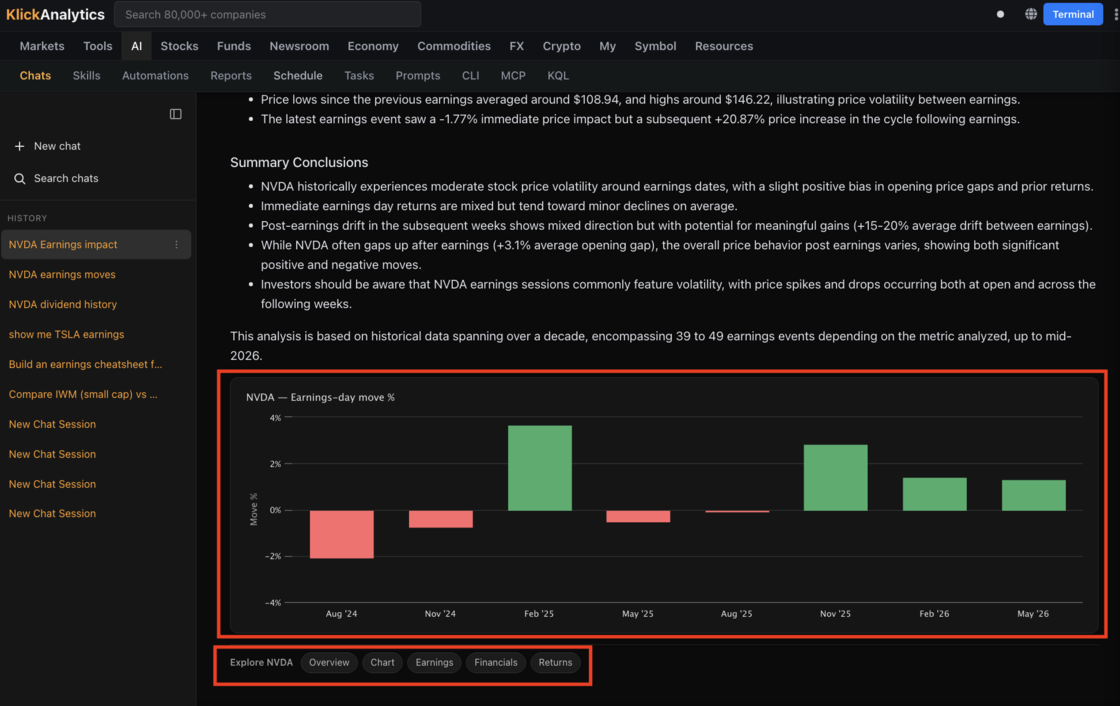Viewport: 1120px width, 706px height.
Task: Switch to the Schedule tab
Action: (298, 76)
